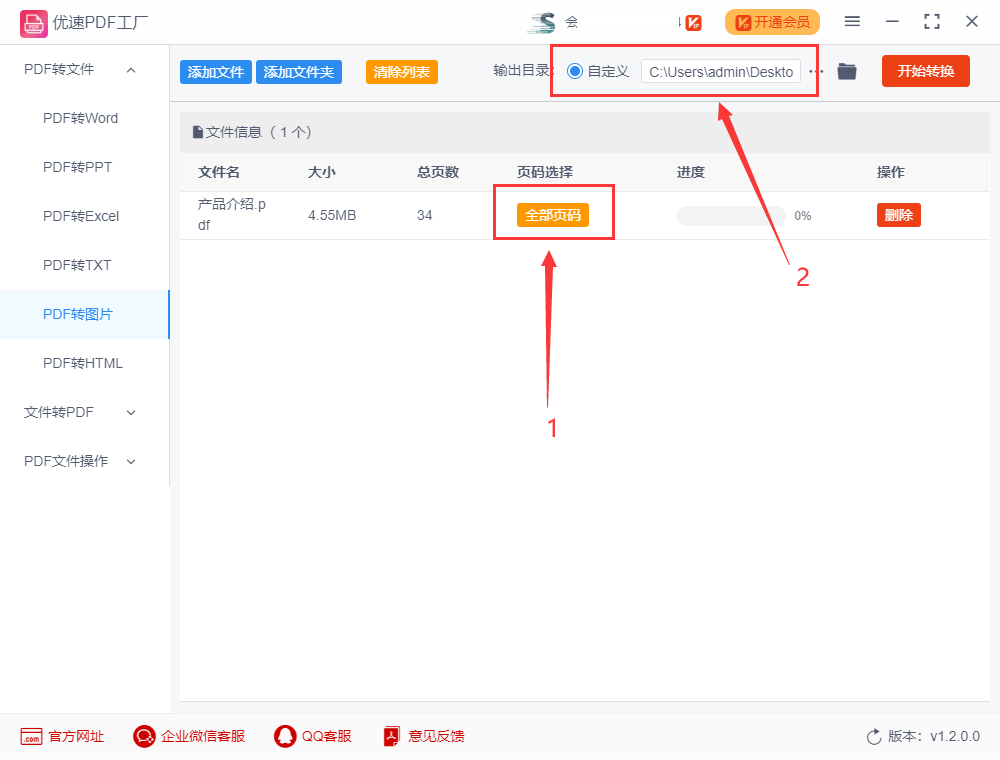Viewport: 1000px width, 760px height.
Task: Click the 优速PDF工厂 app logo icon
Action: tap(33, 24)
